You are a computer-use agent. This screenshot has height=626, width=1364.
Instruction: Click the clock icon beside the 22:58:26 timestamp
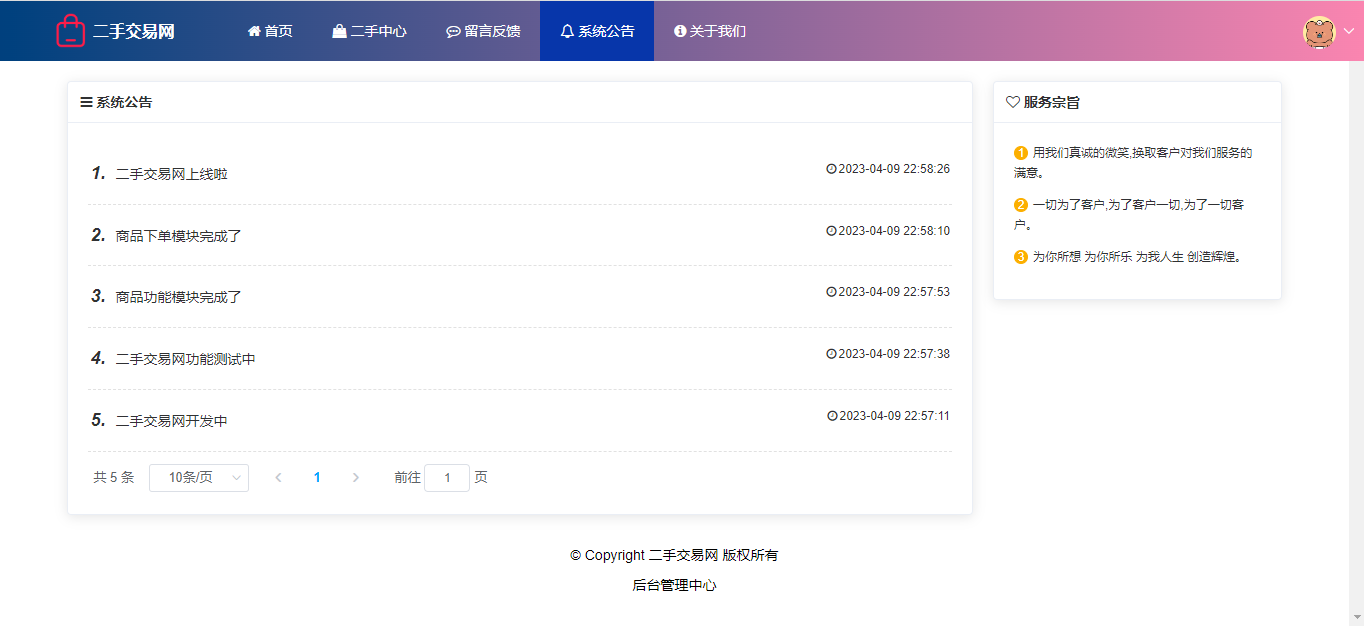pyautogui.click(x=831, y=169)
